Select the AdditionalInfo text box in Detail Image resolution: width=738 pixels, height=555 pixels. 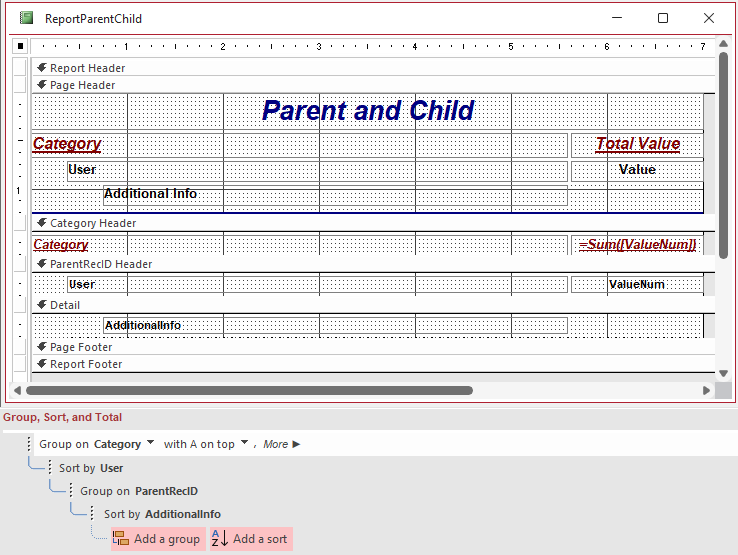click(x=335, y=326)
